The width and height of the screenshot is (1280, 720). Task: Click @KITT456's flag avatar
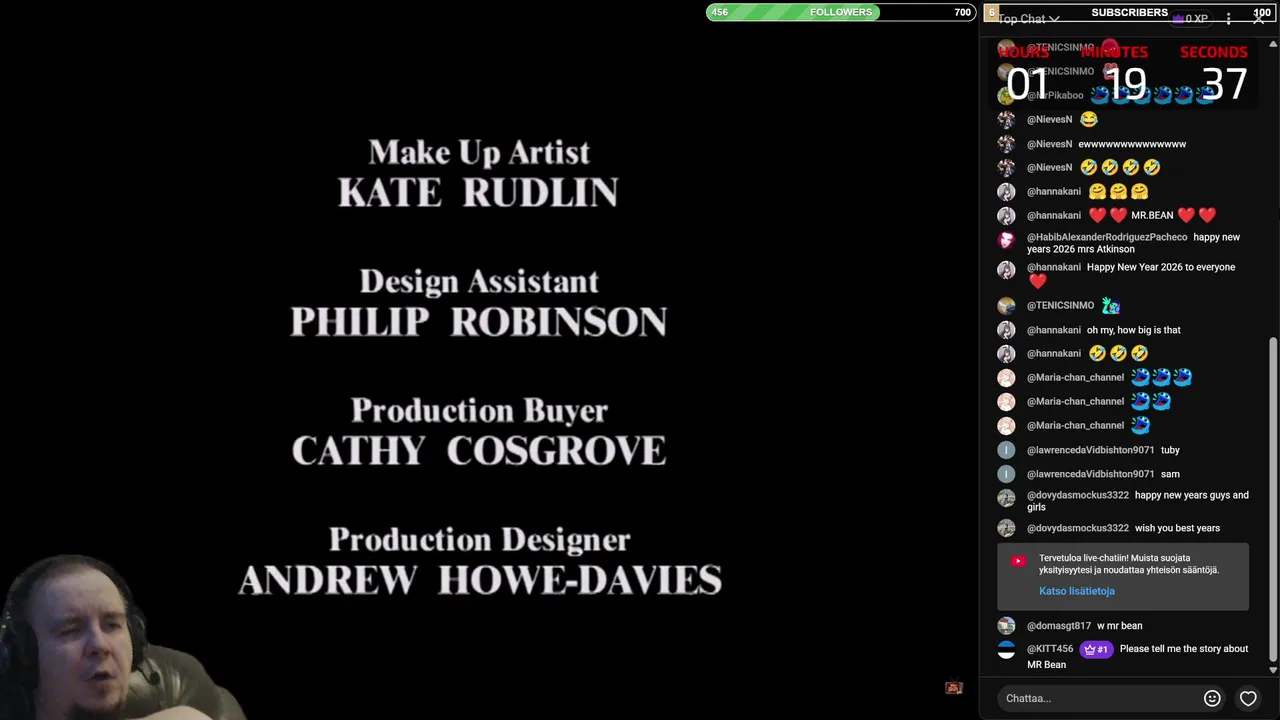pos(1006,649)
